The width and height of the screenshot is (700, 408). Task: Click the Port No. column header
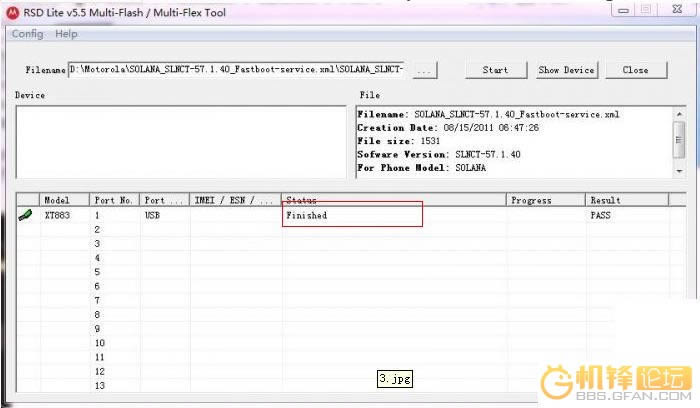click(x=114, y=200)
